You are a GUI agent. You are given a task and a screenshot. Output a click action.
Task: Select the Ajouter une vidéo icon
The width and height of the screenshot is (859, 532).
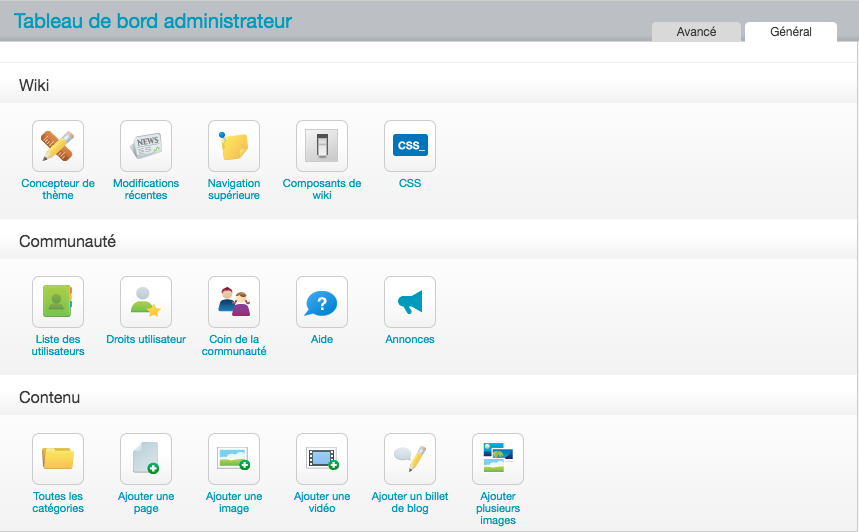322,459
